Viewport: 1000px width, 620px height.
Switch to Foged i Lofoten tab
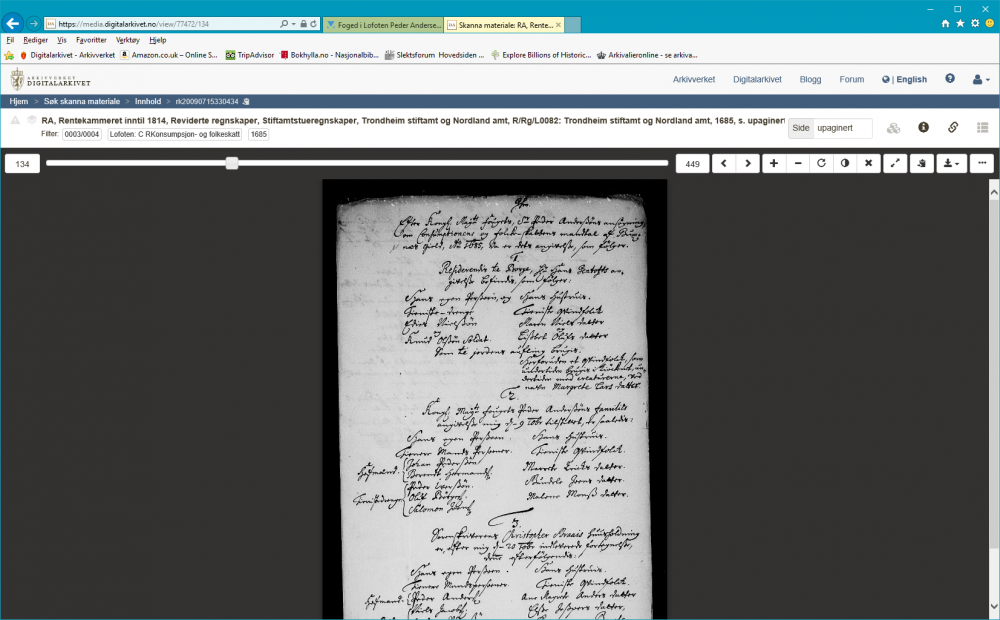click(x=383, y=23)
